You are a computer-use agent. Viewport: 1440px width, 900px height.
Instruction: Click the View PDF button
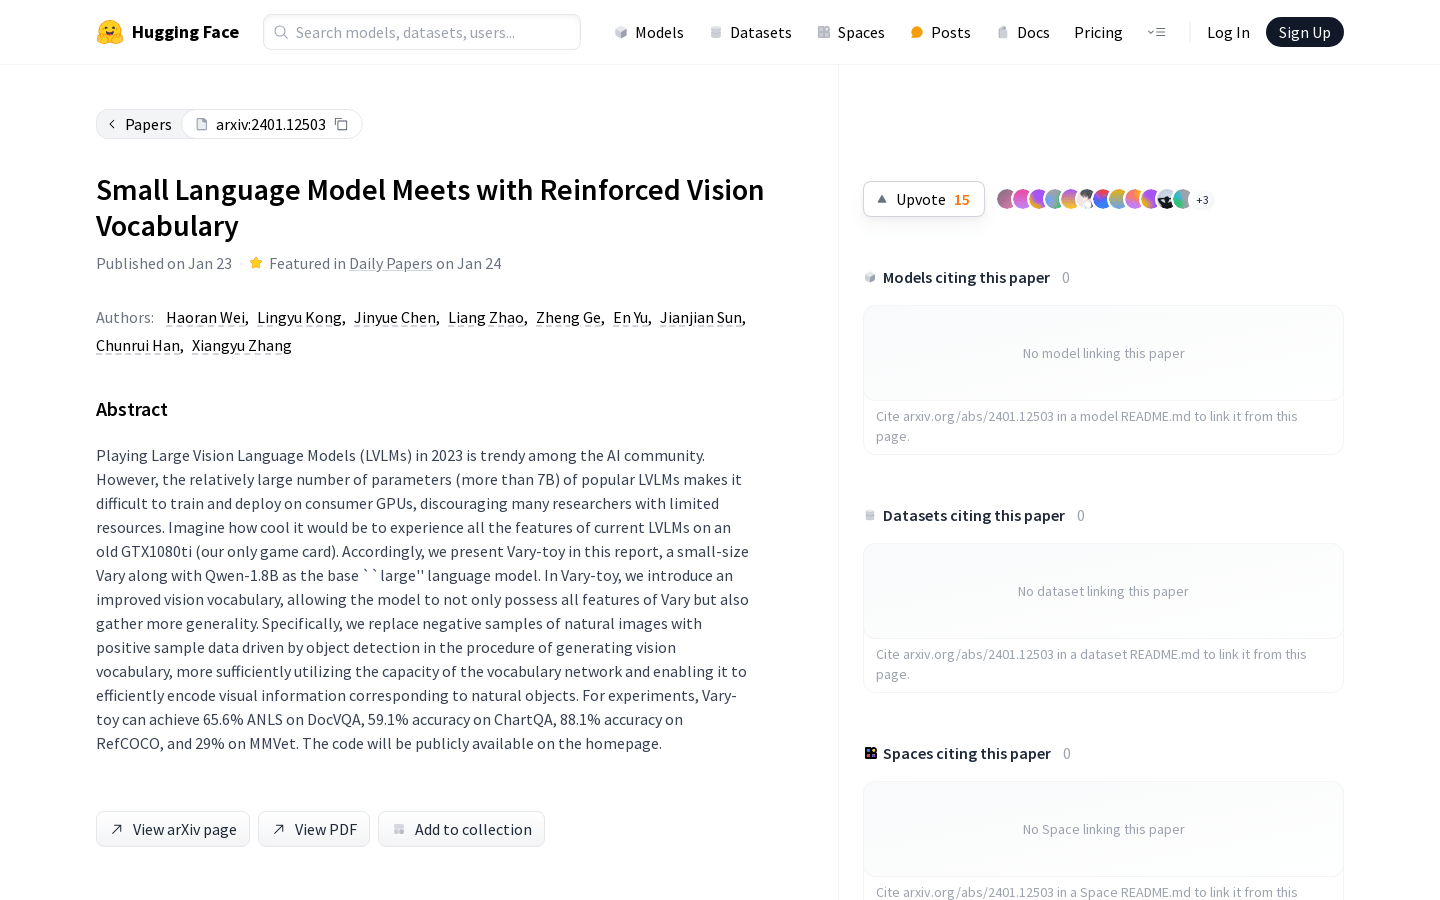314,829
